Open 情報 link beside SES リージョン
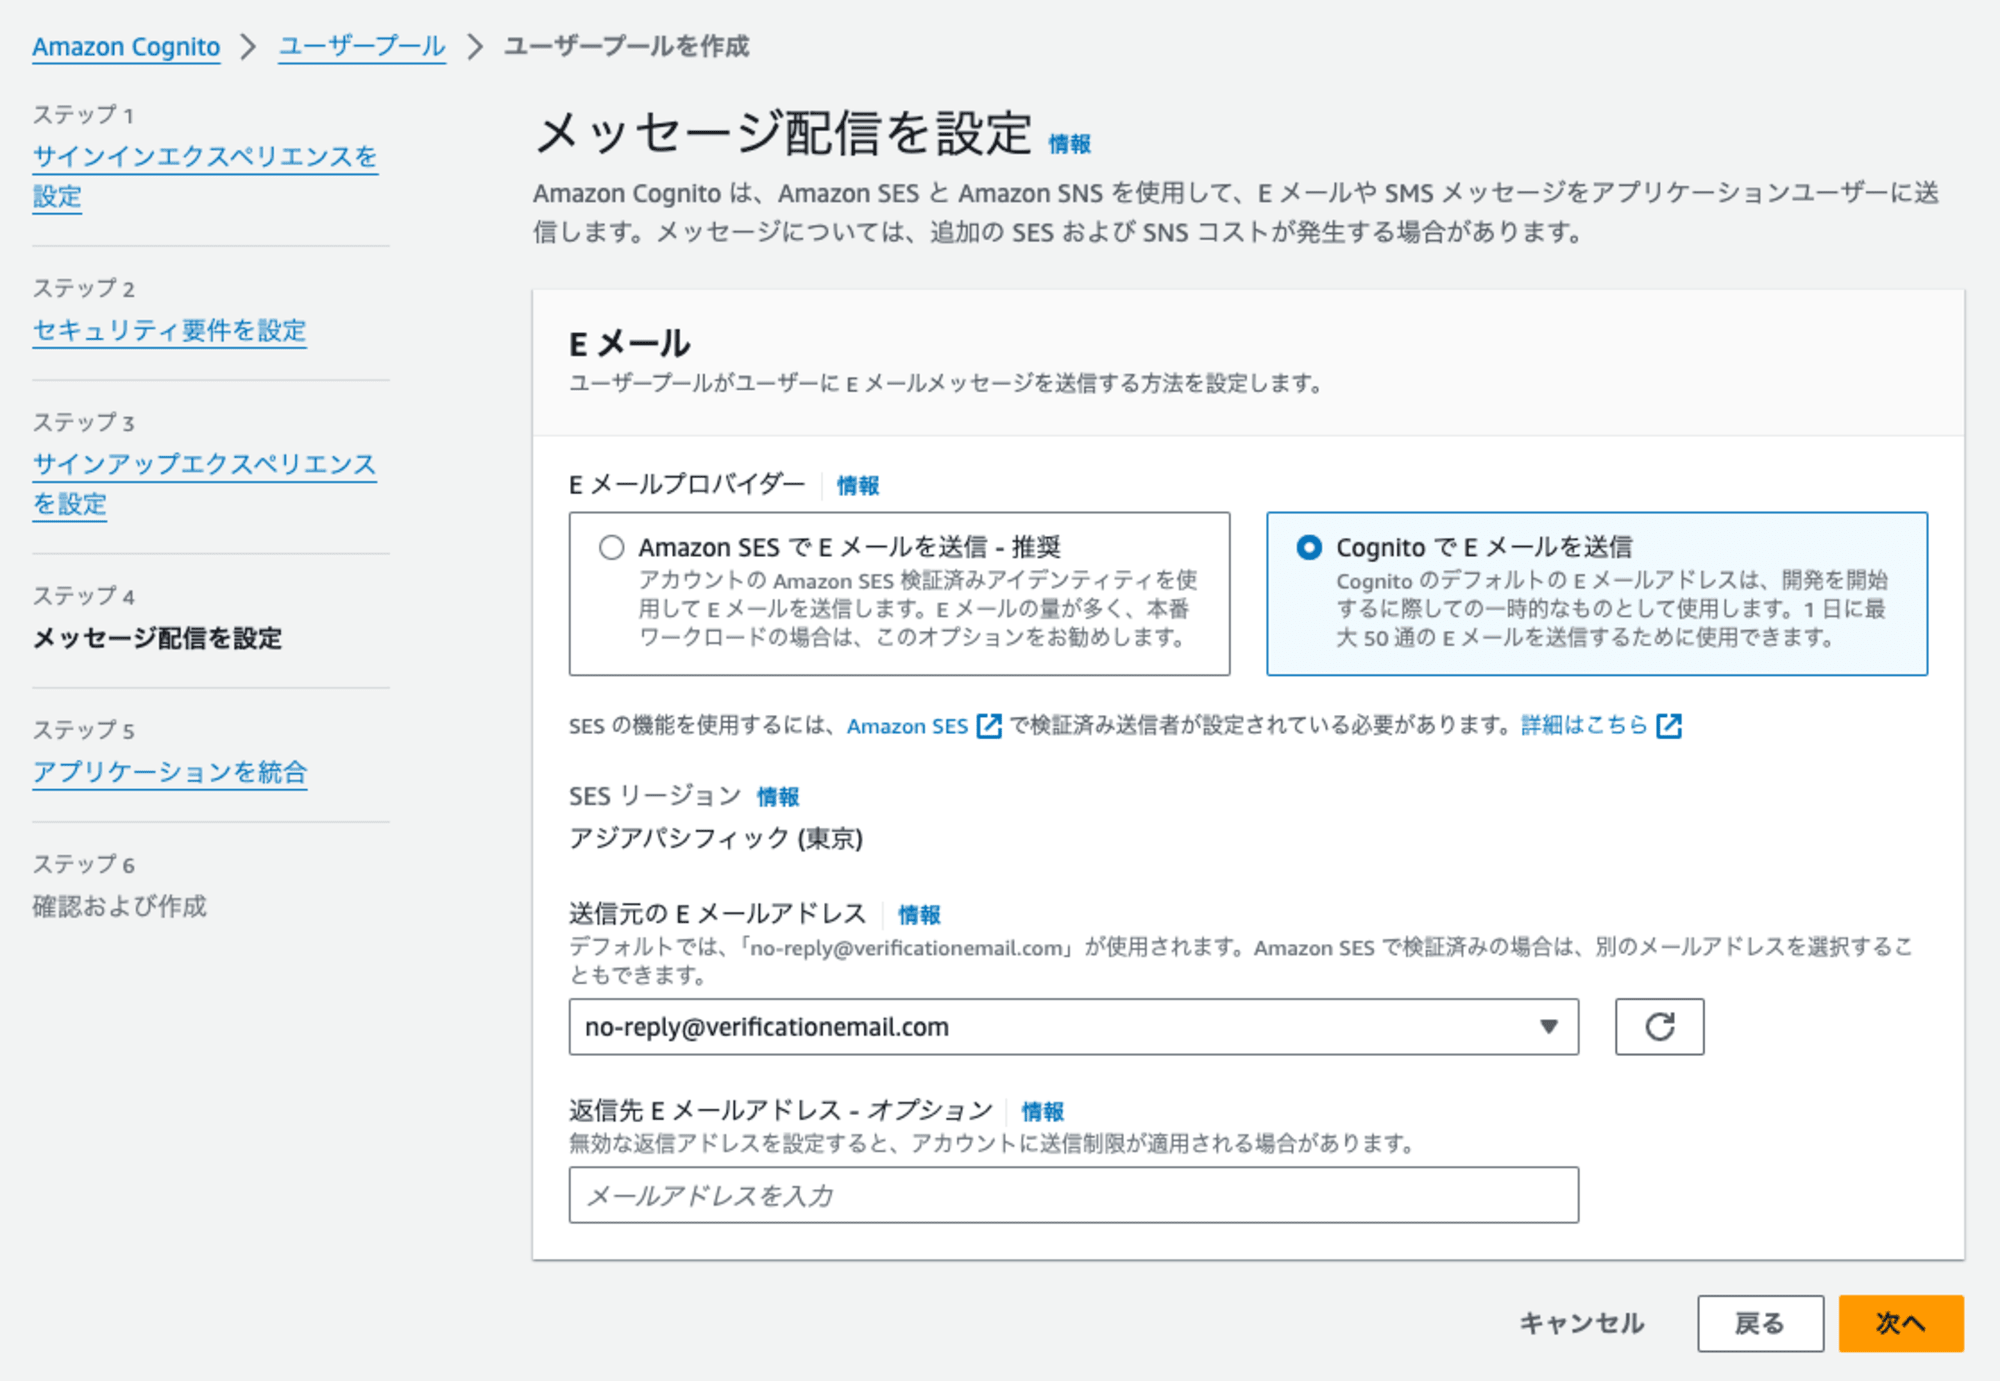 [777, 797]
